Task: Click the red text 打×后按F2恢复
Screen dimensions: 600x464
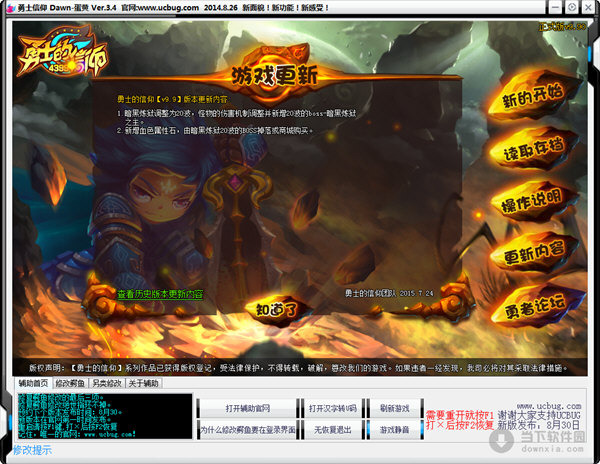Action: pyautogui.click(x=460, y=425)
